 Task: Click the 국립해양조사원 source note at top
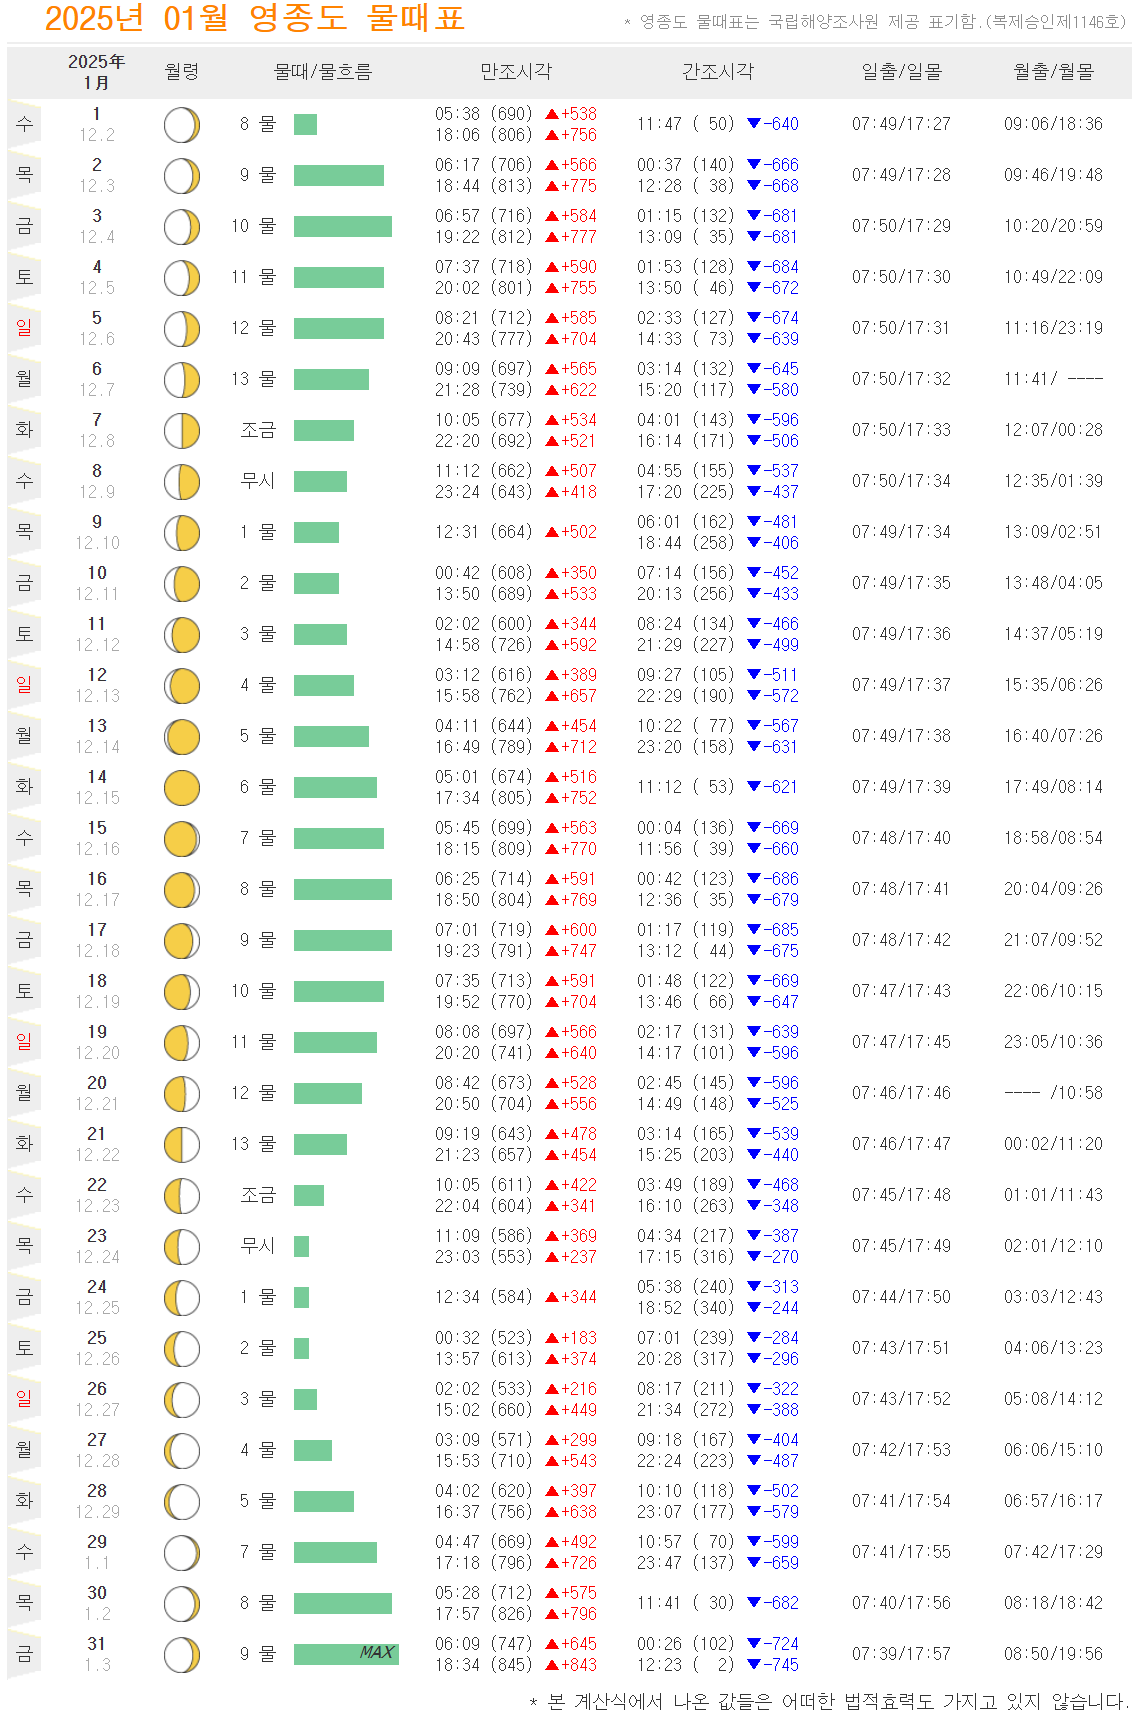tap(875, 22)
